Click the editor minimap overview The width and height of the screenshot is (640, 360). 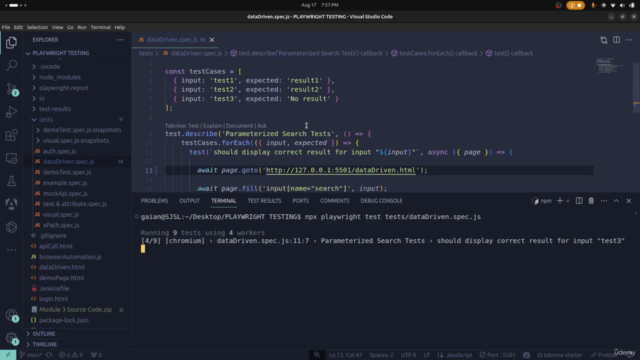tap(611, 67)
